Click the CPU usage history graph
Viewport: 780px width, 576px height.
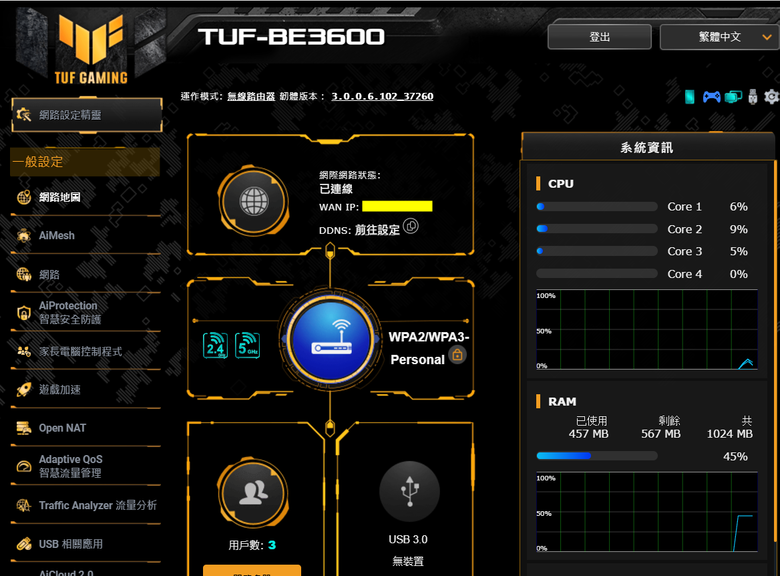647,329
